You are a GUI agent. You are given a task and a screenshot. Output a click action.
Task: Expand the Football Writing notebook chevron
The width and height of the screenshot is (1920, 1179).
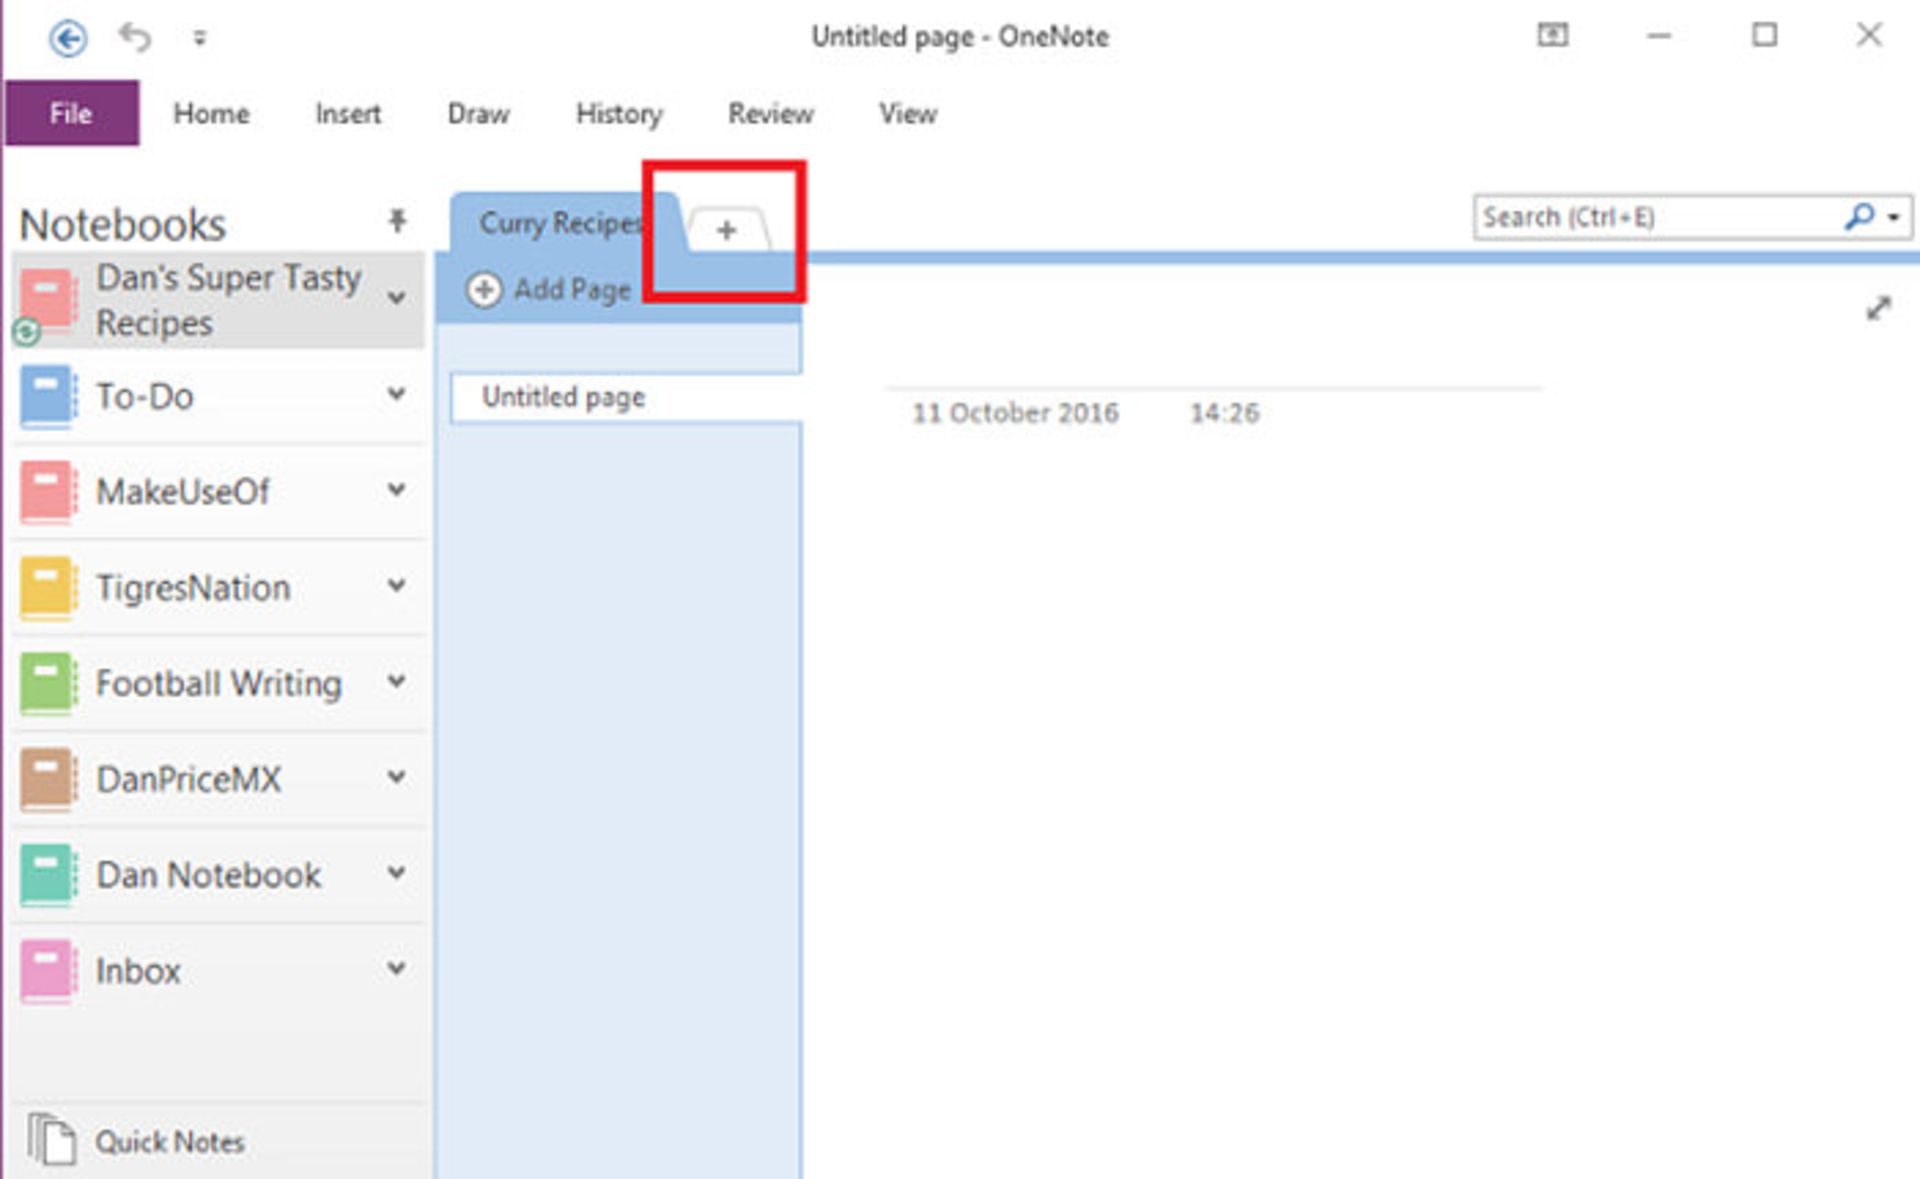click(x=397, y=682)
